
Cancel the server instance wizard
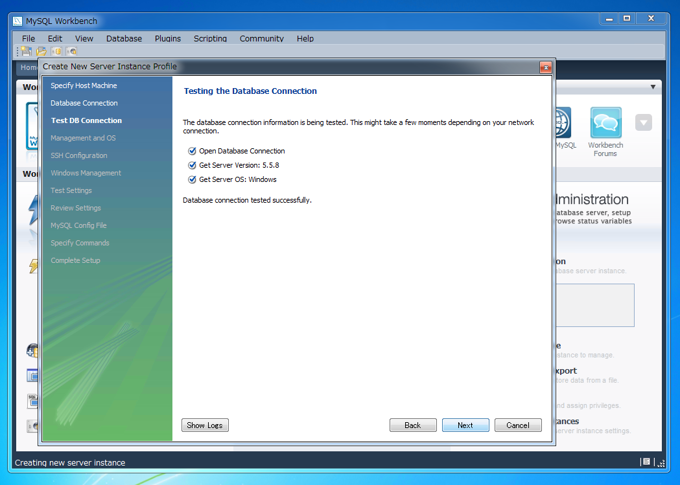point(518,425)
